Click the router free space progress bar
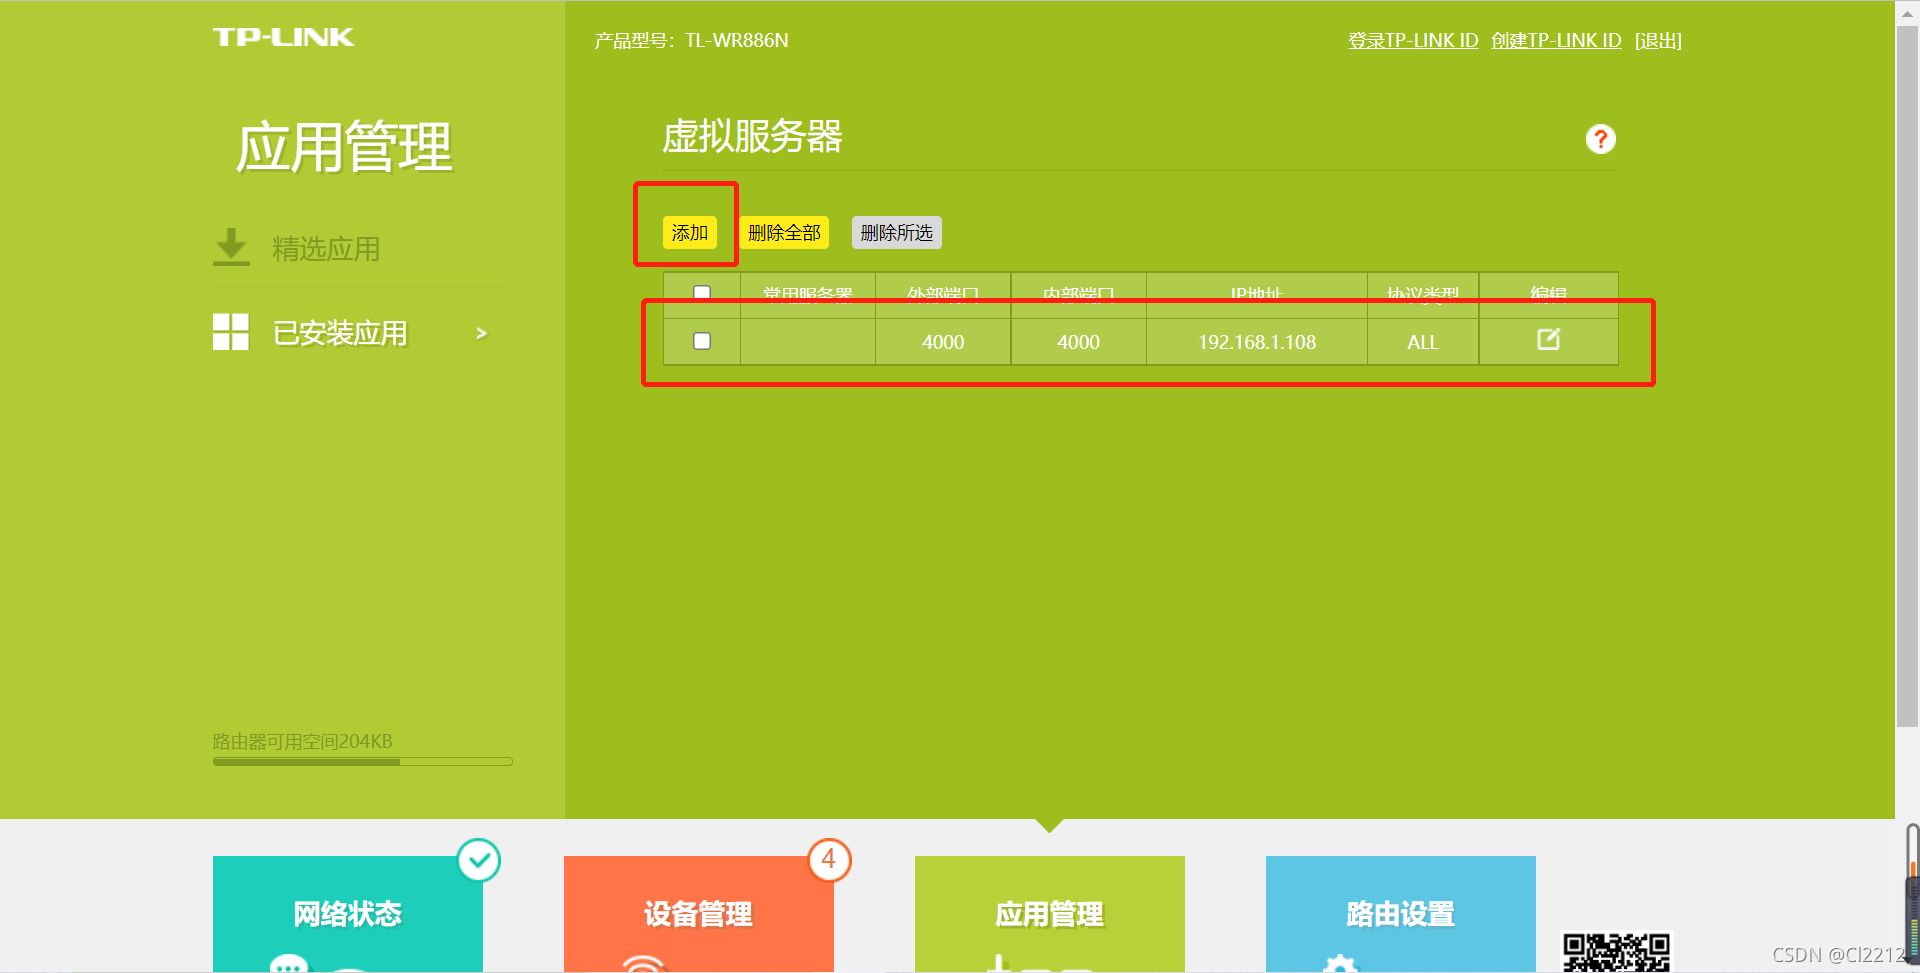The width and height of the screenshot is (1920, 973). (x=362, y=762)
